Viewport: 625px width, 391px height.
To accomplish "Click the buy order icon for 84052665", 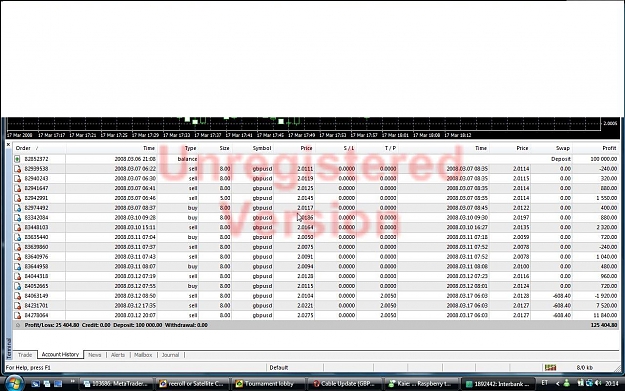I will pyautogui.click(x=18, y=286).
